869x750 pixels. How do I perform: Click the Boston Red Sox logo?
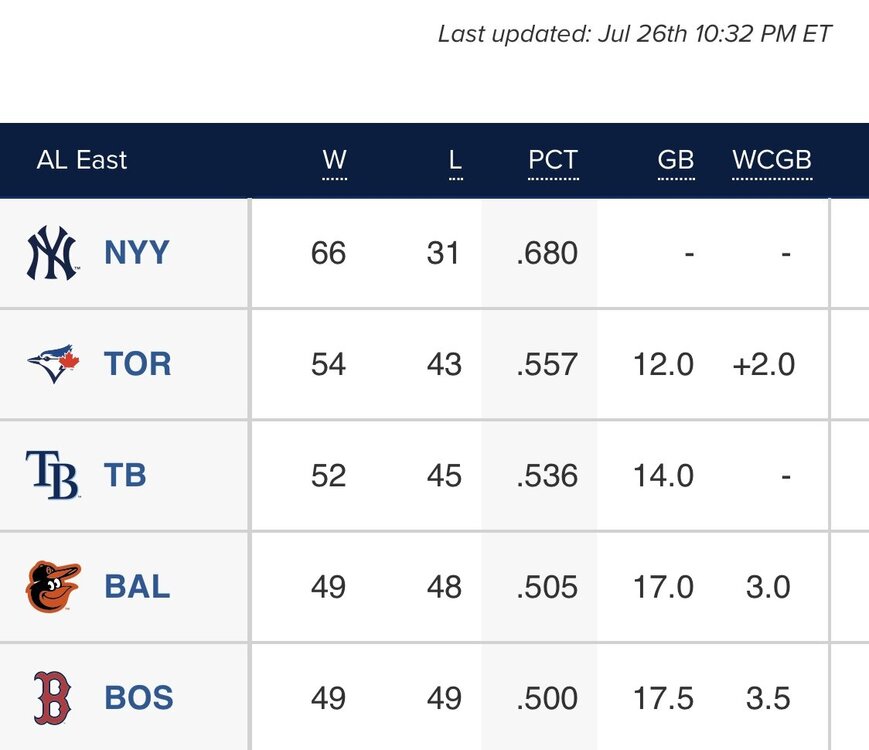click(52, 698)
